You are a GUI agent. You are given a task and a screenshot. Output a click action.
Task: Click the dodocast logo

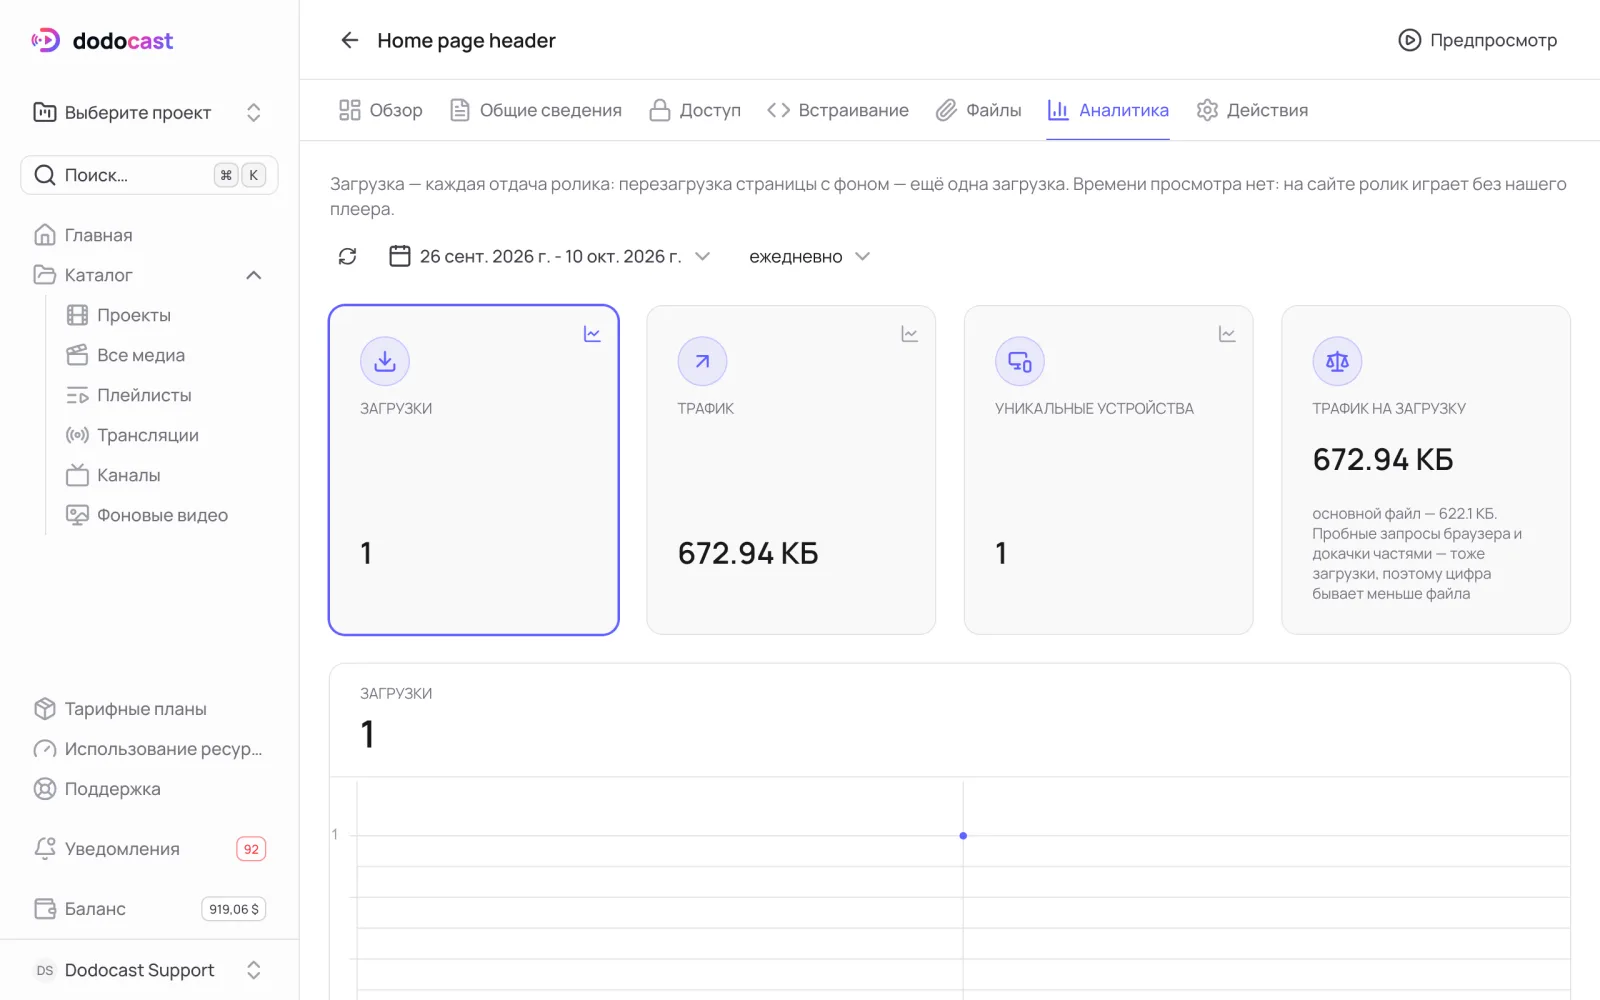tap(102, 40)
